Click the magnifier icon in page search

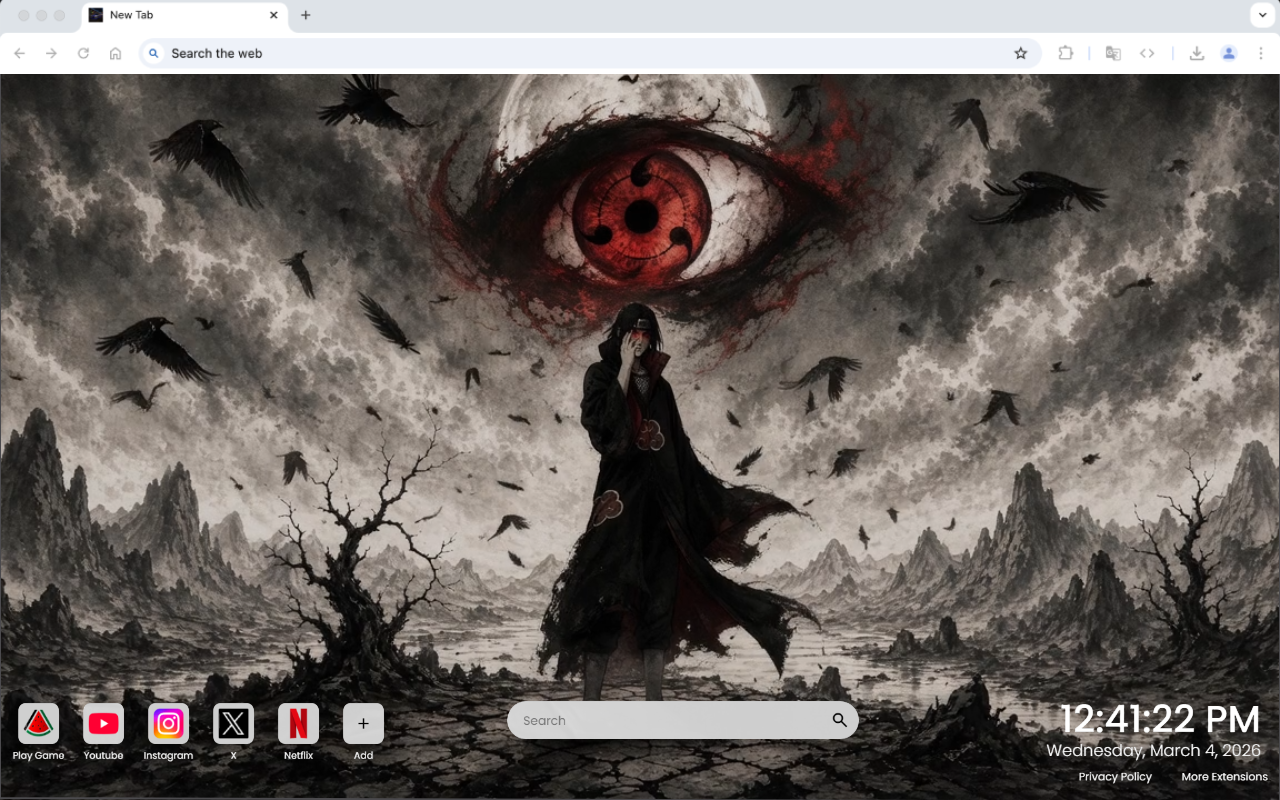click(839, 720)
